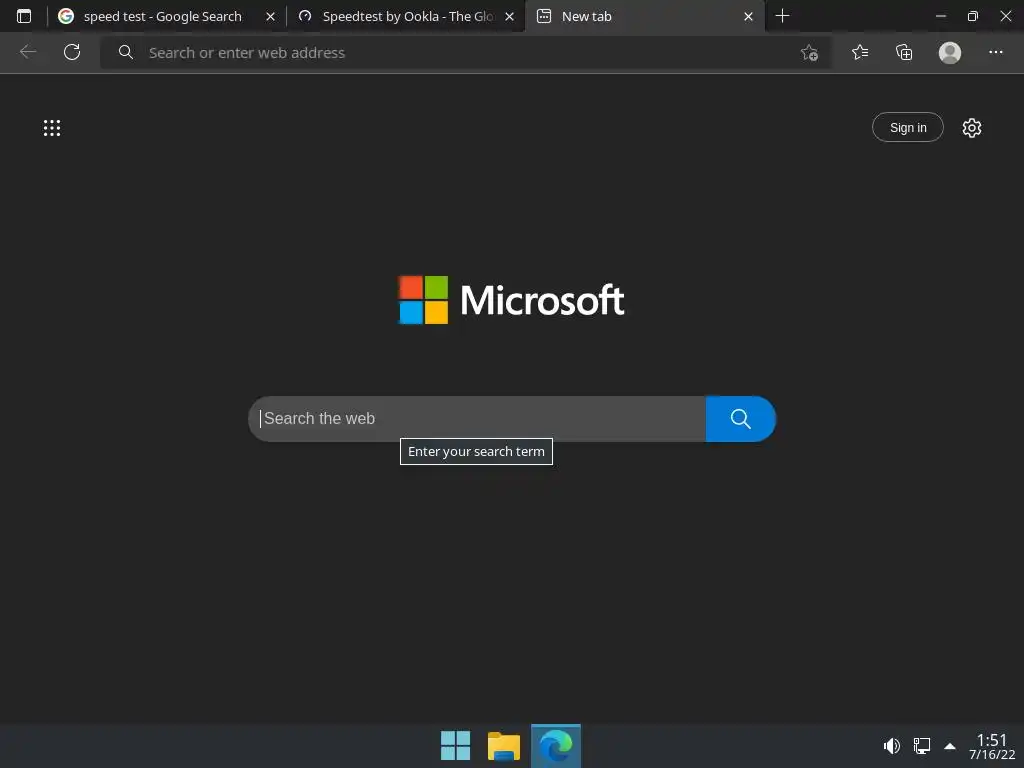Image resolution: width=1024 pixels, height=768 pixels.
Task: Add this page to favorites star icon
Action: point(809,52)
